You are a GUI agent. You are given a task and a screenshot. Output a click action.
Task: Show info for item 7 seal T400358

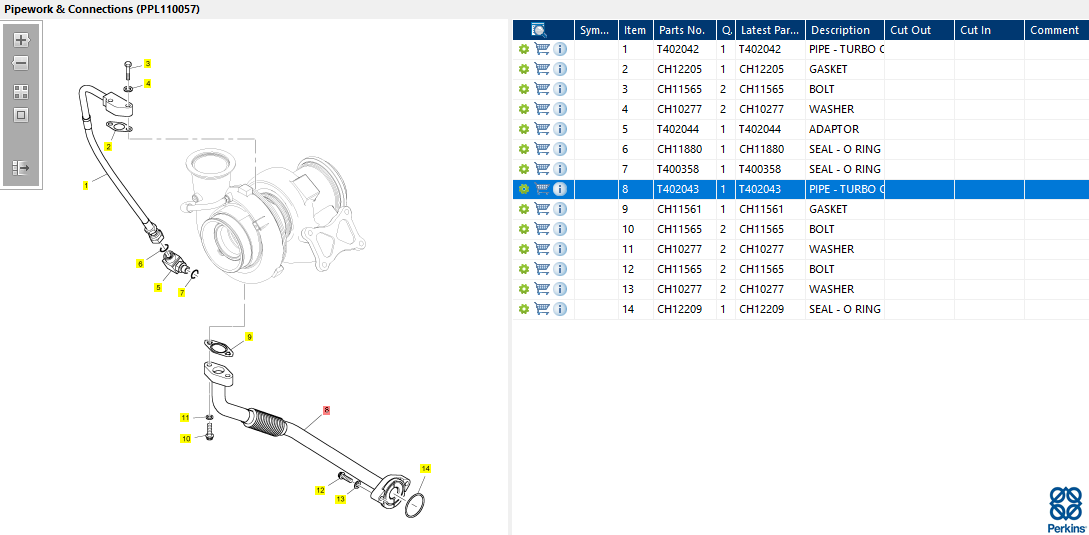tap(560, 169)
